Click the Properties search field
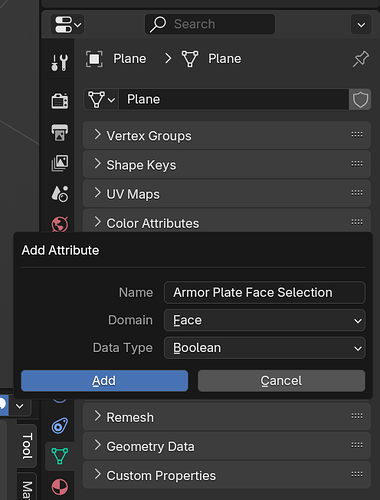This screenshot has width=380, height=500. pyautogui.click(x=210, y=24)
